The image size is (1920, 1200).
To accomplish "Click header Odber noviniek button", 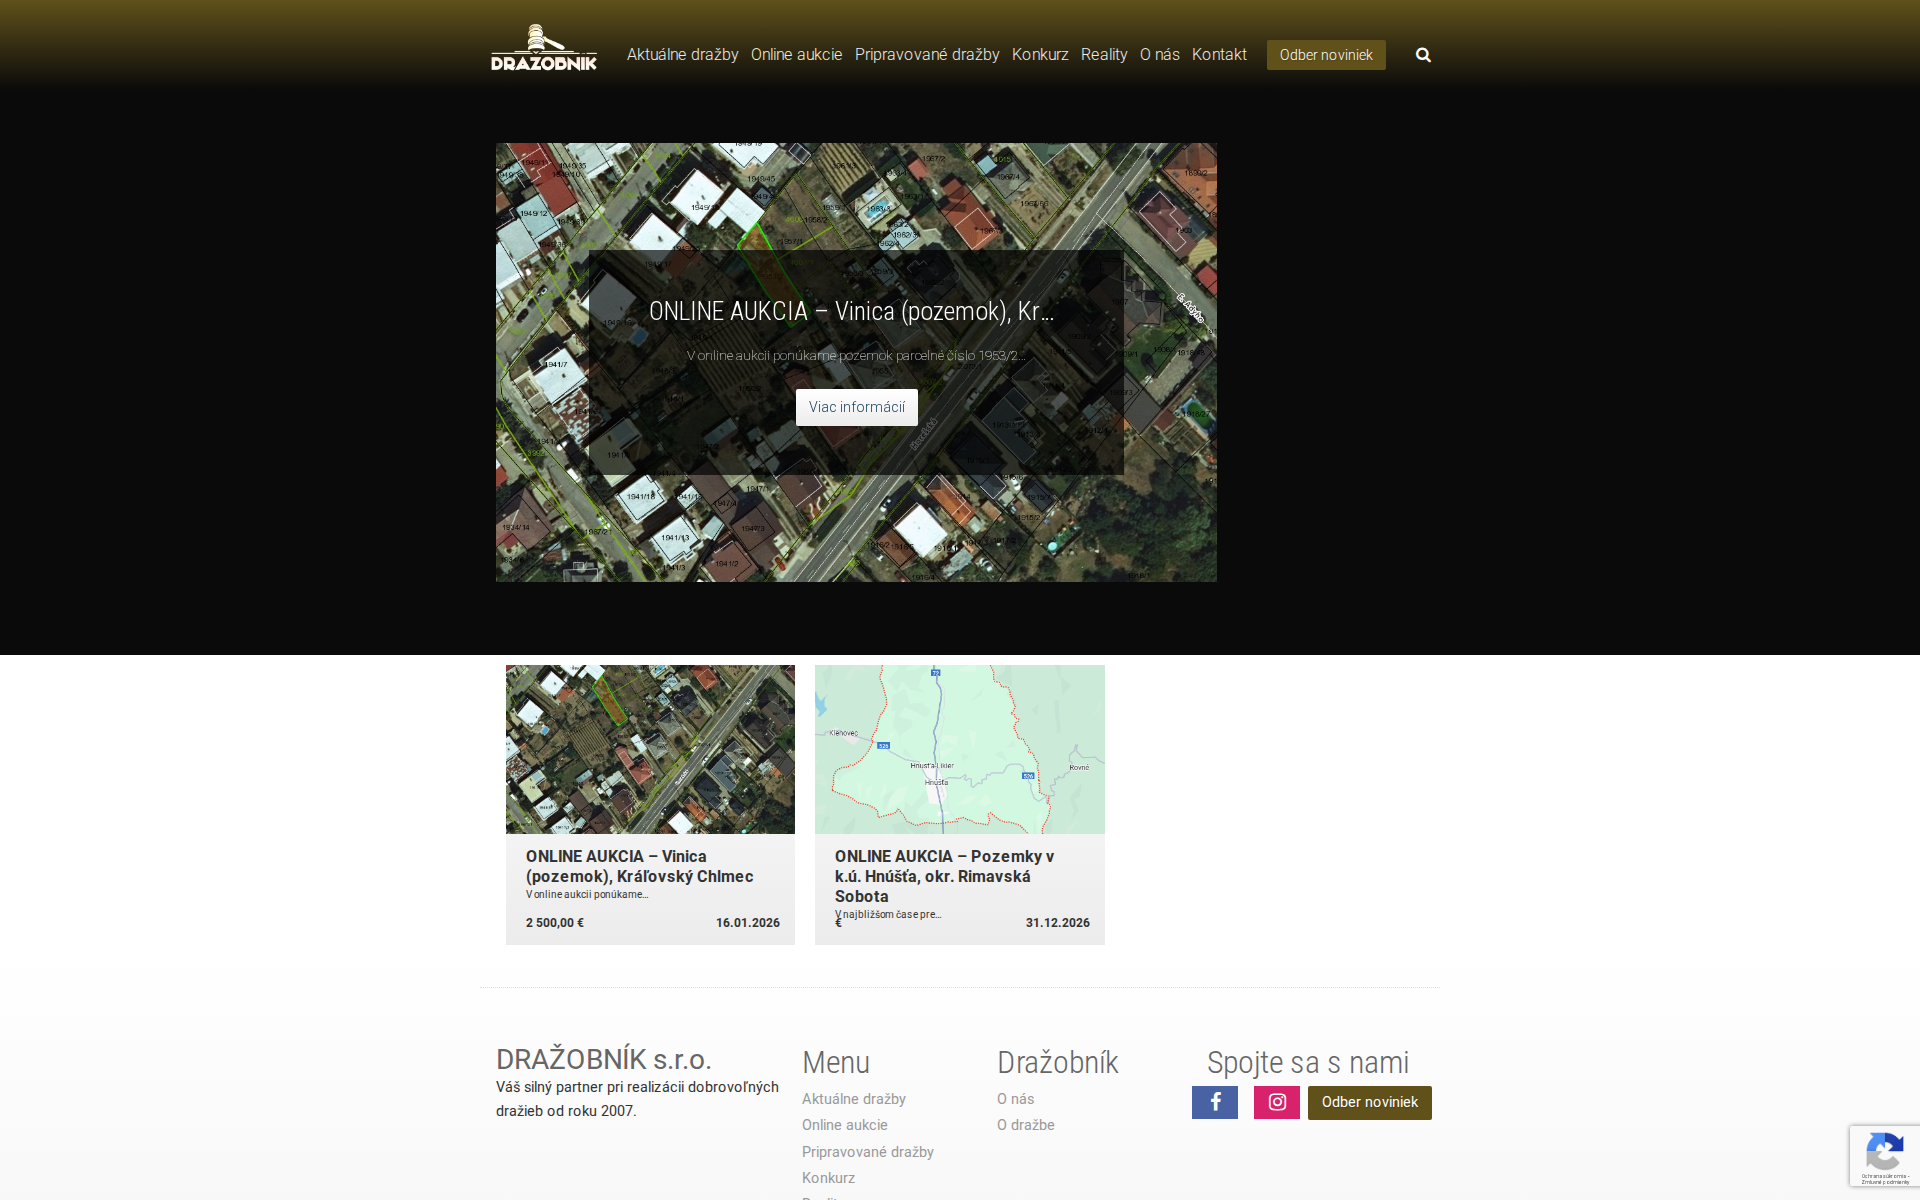I will [x=1325, y=55].
